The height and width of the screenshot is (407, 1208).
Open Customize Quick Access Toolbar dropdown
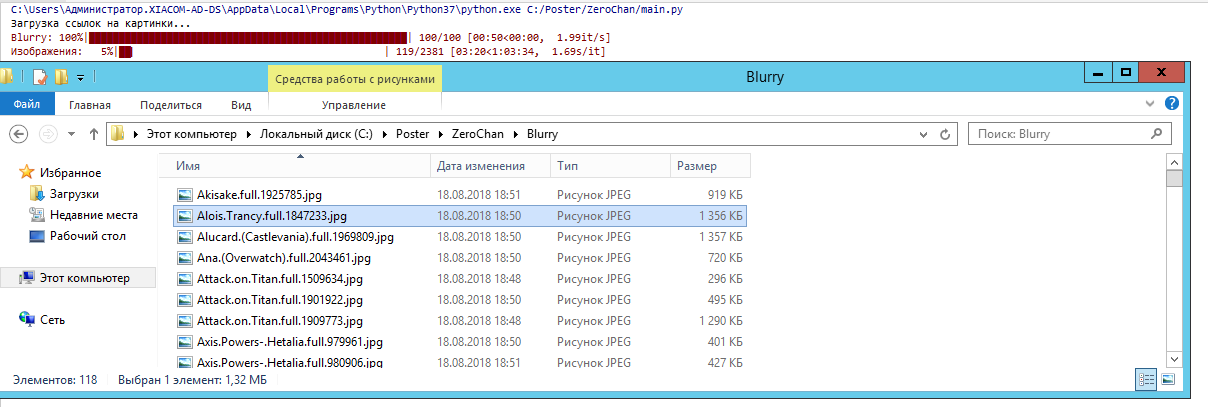tap(80, 77)
